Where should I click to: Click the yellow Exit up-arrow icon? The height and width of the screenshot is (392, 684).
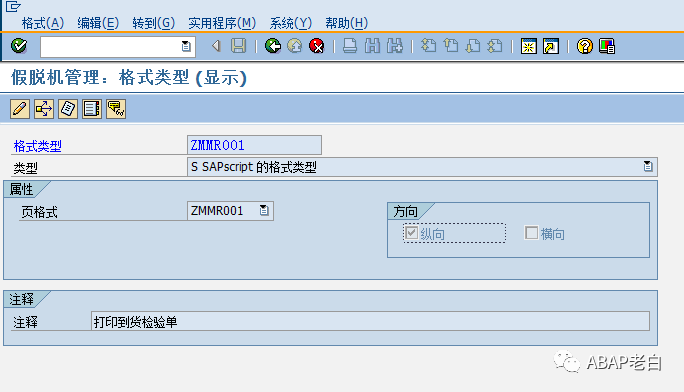coord(295,46)
